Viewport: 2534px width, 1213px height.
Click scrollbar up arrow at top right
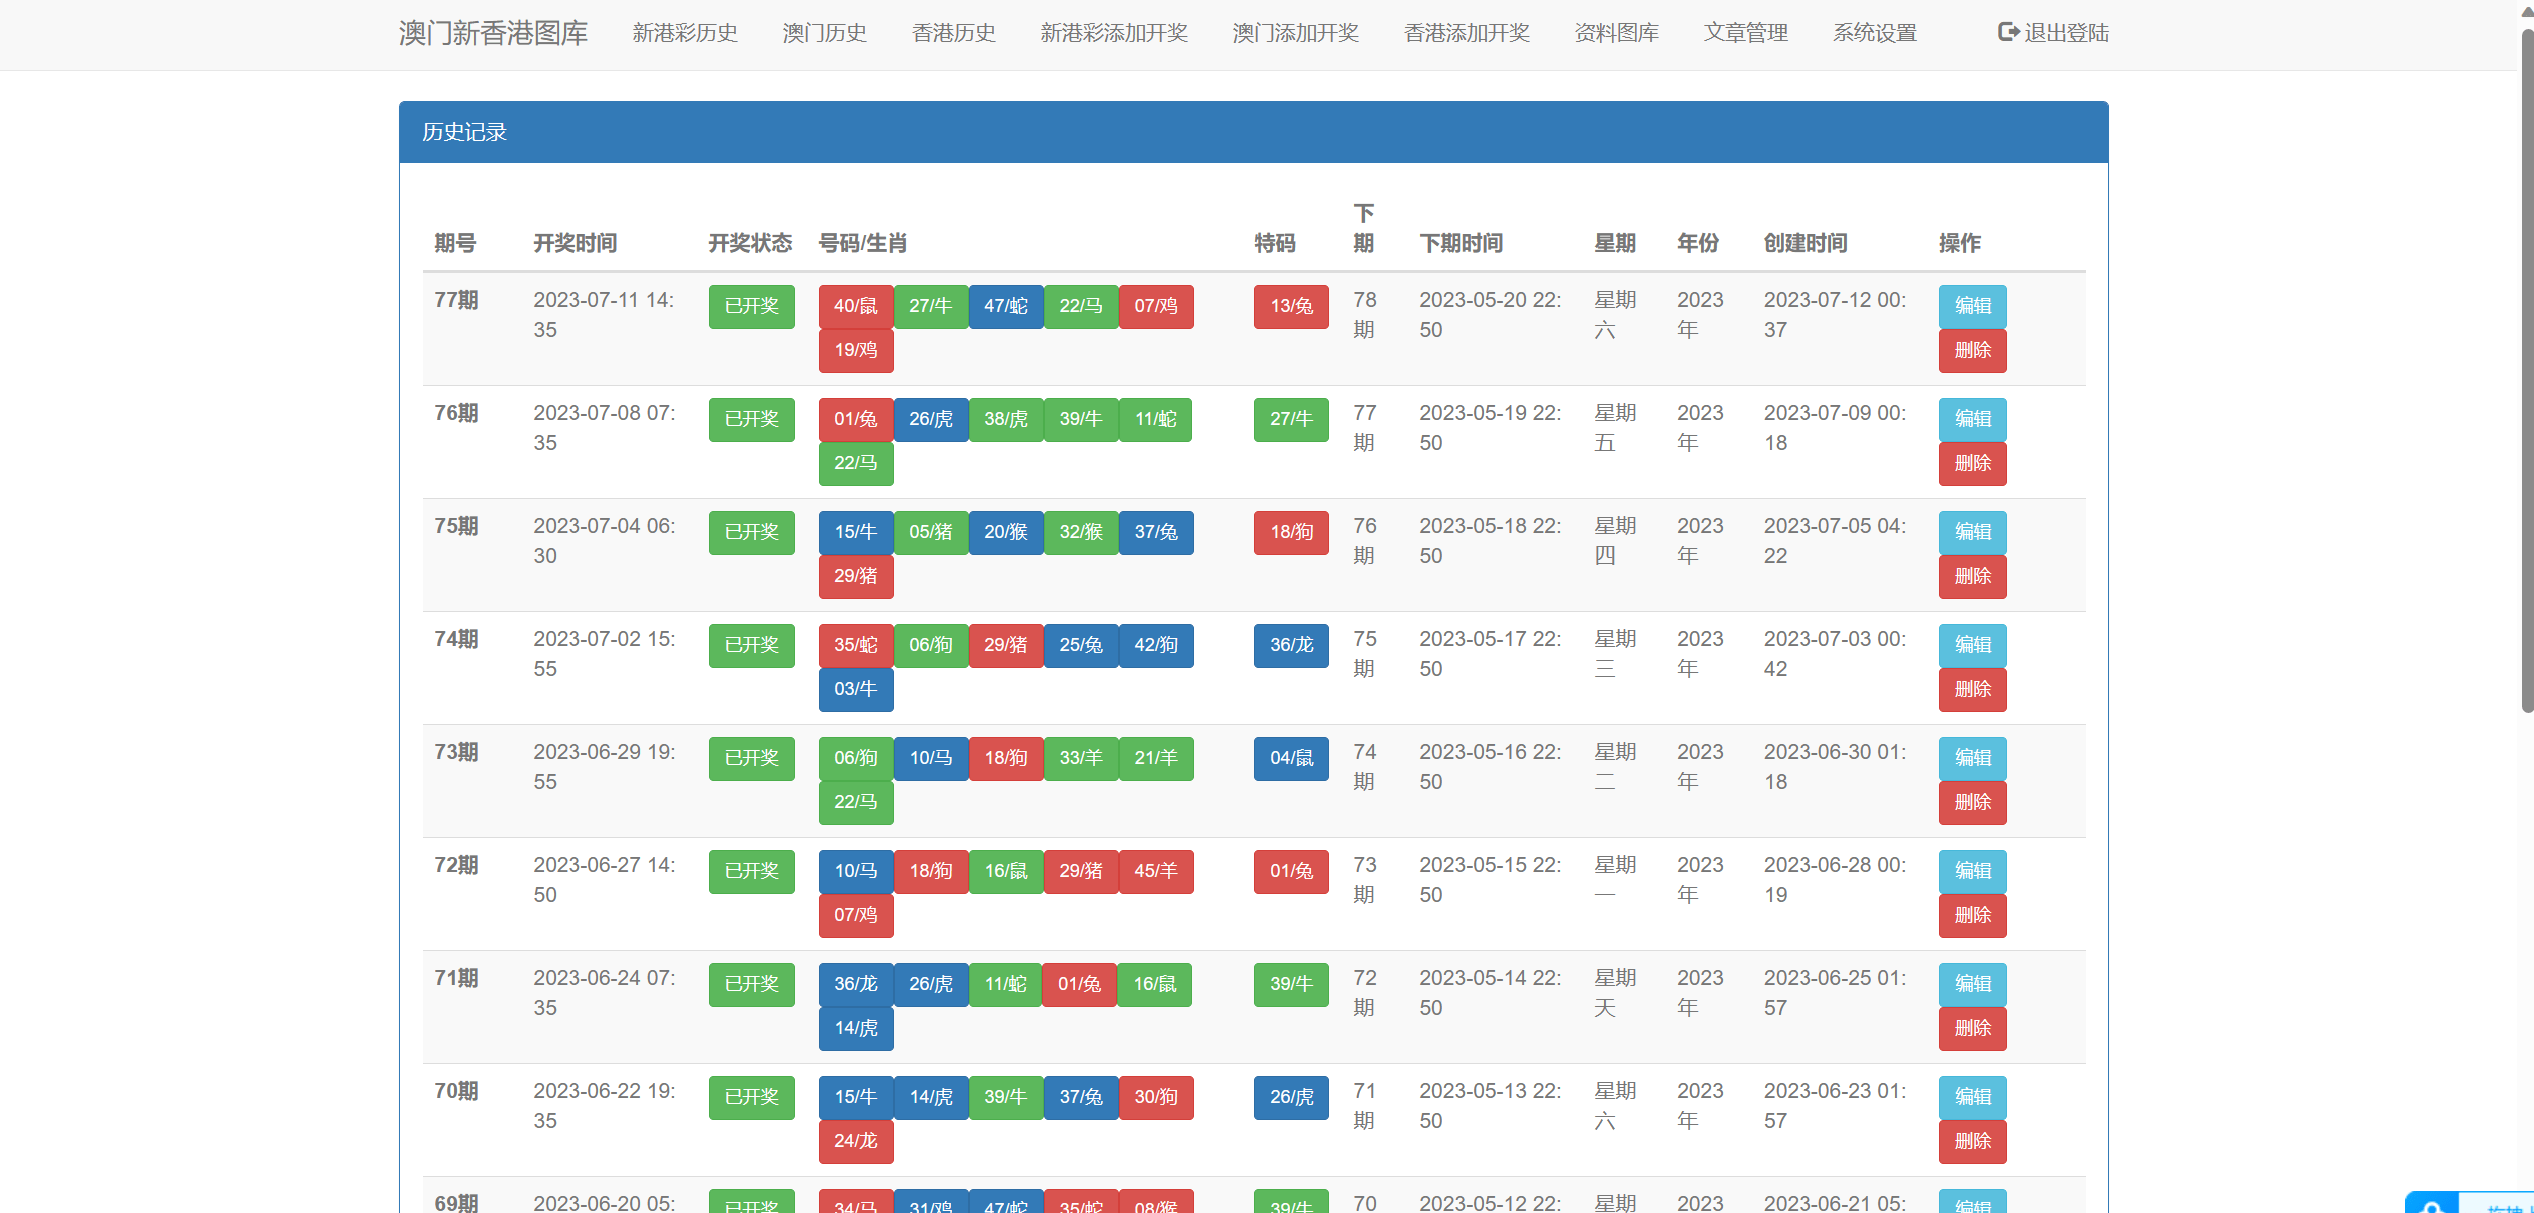click(2527, 10)
